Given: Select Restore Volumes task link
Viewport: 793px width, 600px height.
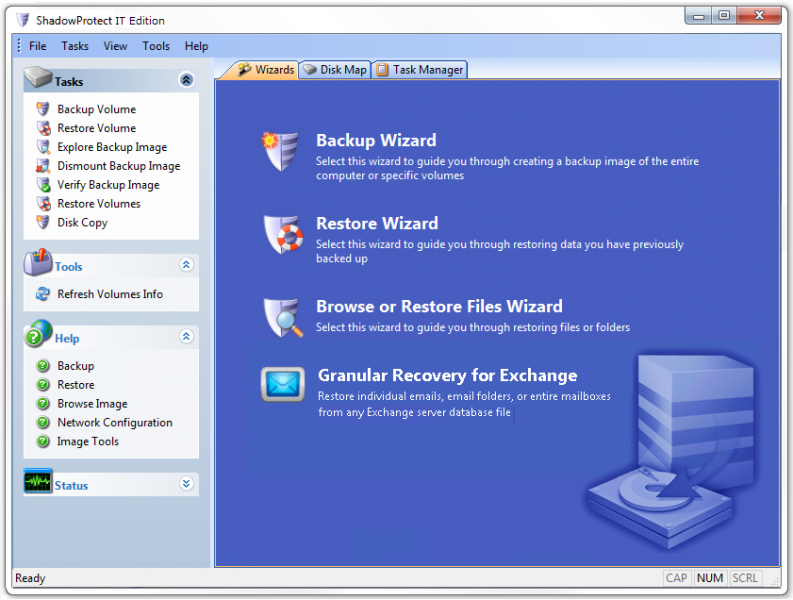Looking at the screenshot, I should point(99,203).
